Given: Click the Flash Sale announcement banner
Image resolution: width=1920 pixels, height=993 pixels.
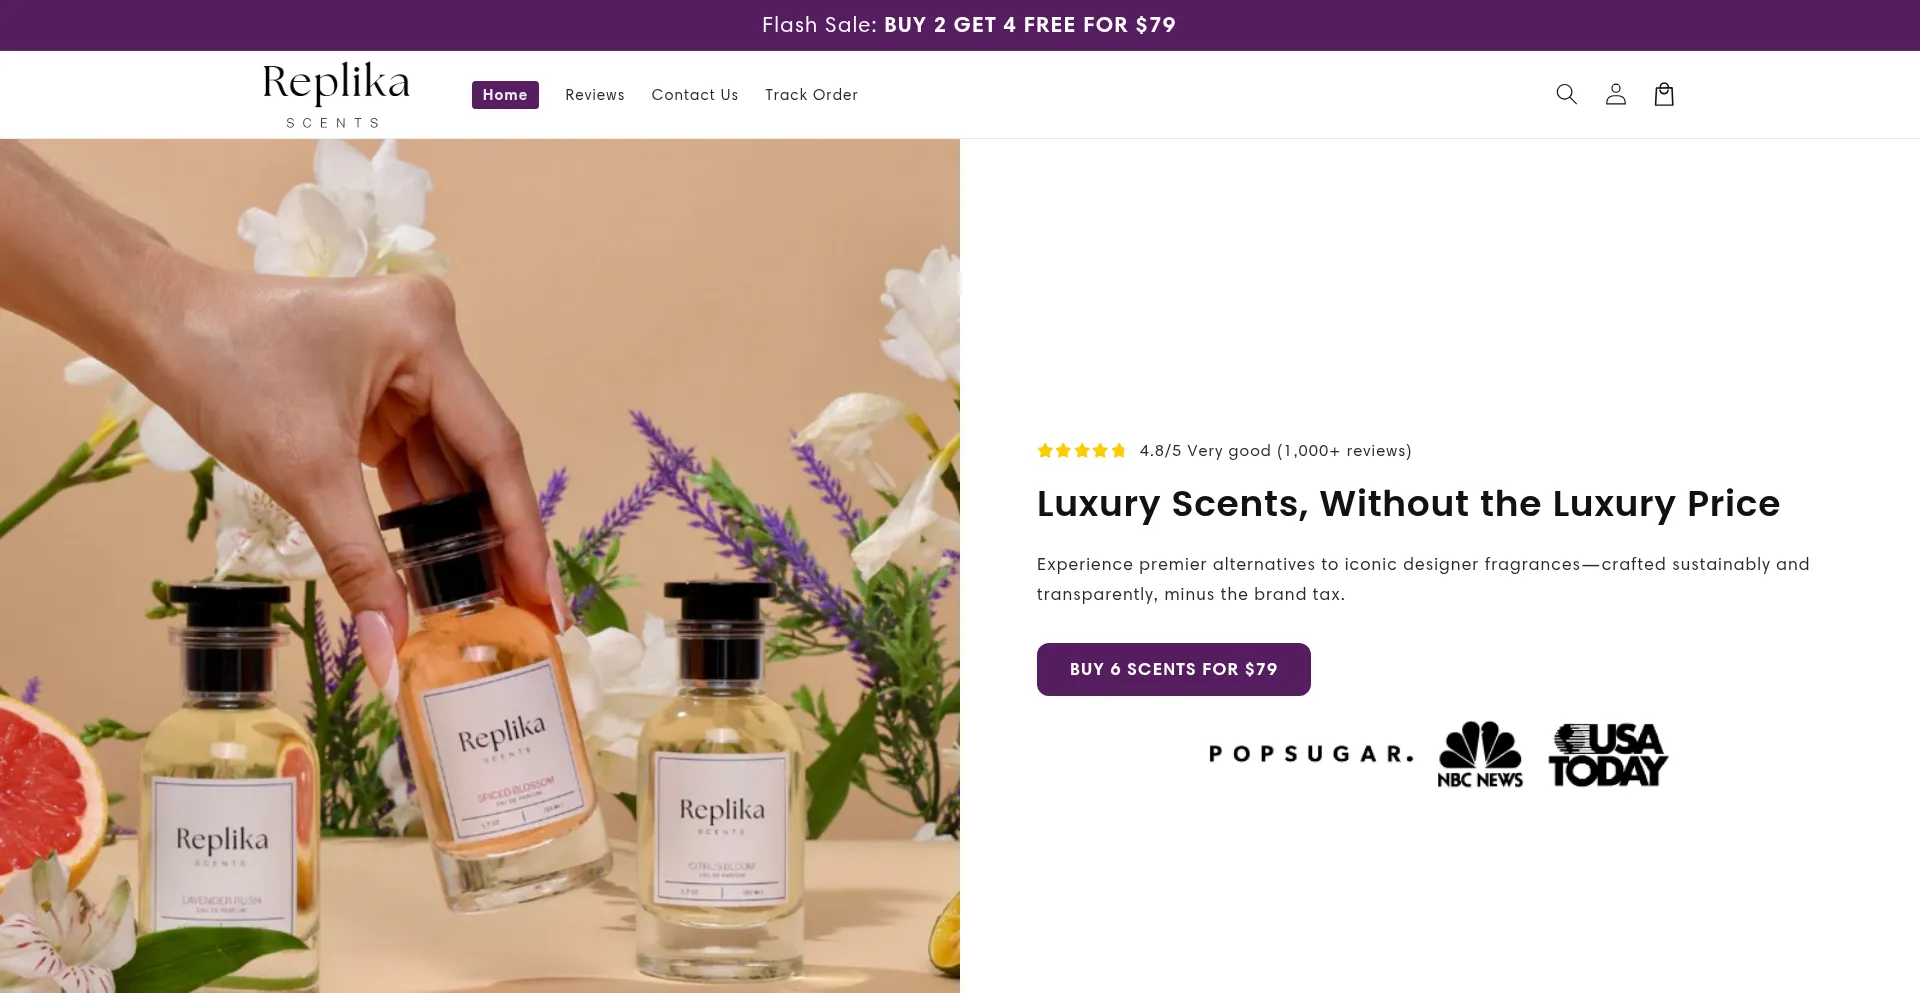Looking at the screenshot, I should pyautogui.click(x=968, y=25).
